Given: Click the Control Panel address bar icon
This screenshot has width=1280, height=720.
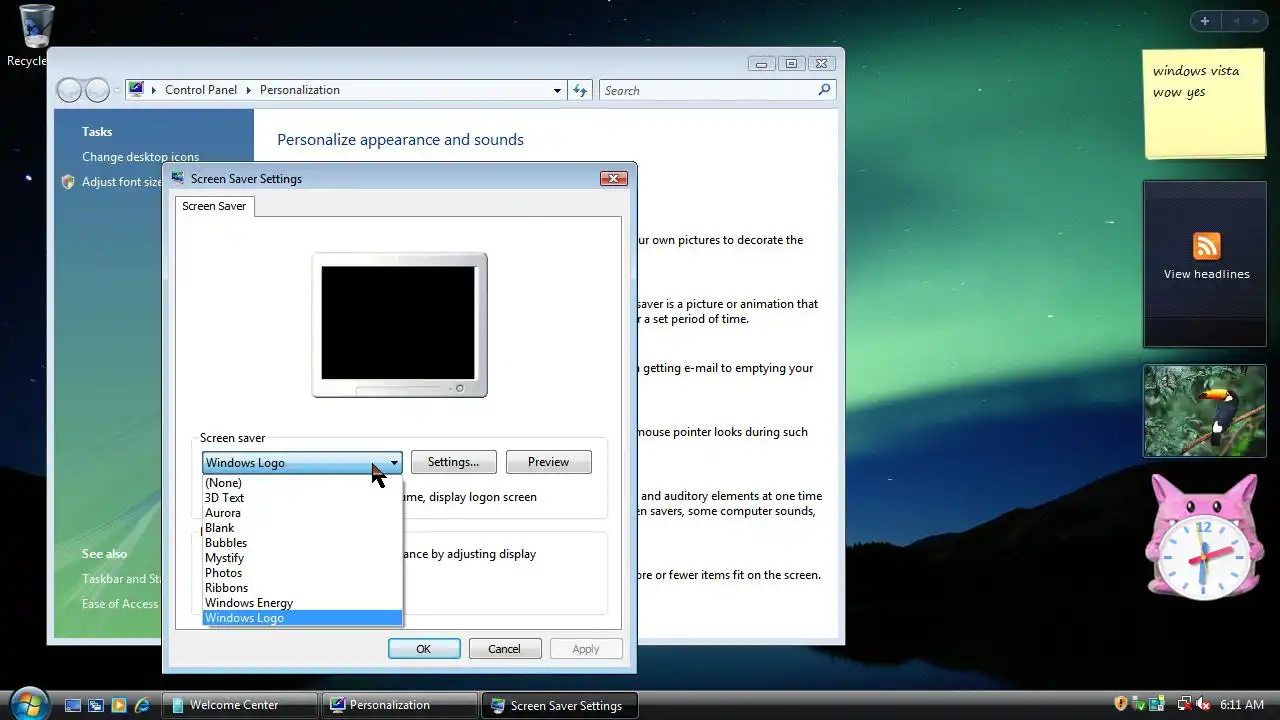Looking at the screenshot, I should [x=136, y=89].
